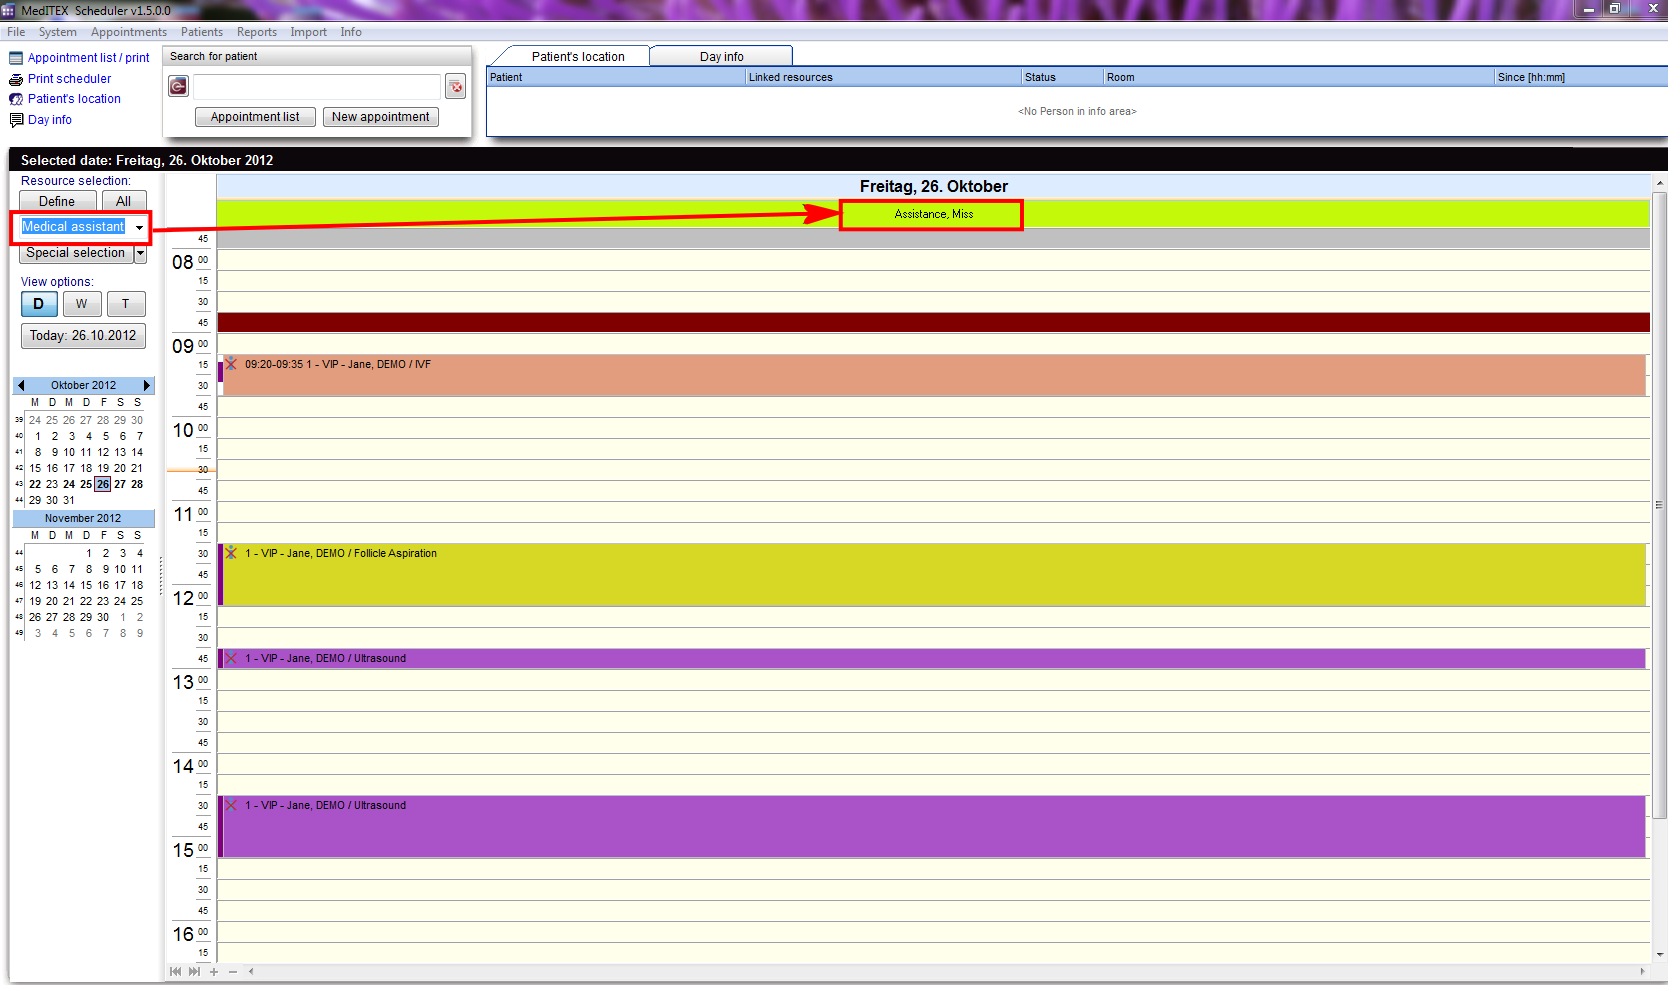Go to the next month in the mini calendar
The image size is (1668, 985).
point(147,385)
